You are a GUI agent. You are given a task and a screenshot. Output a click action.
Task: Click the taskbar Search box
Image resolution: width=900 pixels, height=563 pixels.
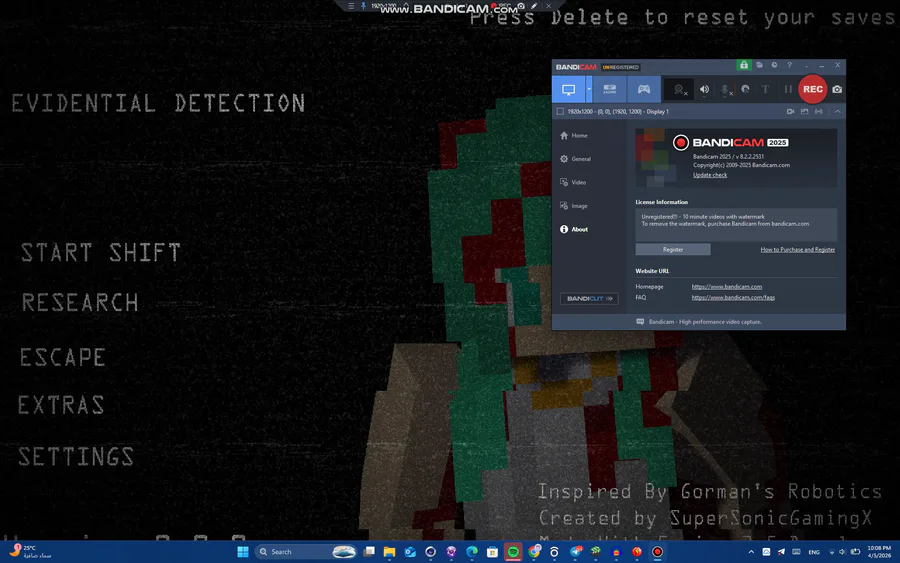(x=307, y=552)
